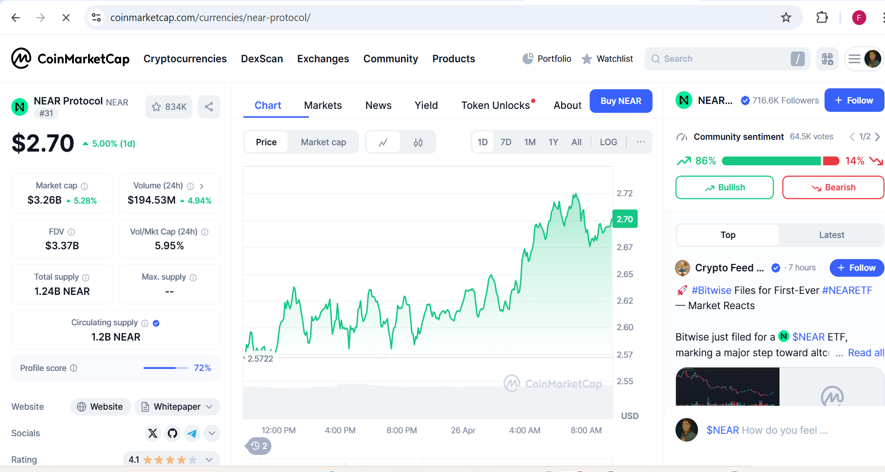The width and height of the screenshot is (885, 472).
Task: Select Price chart toggle
Action: [x=266, y=142]
